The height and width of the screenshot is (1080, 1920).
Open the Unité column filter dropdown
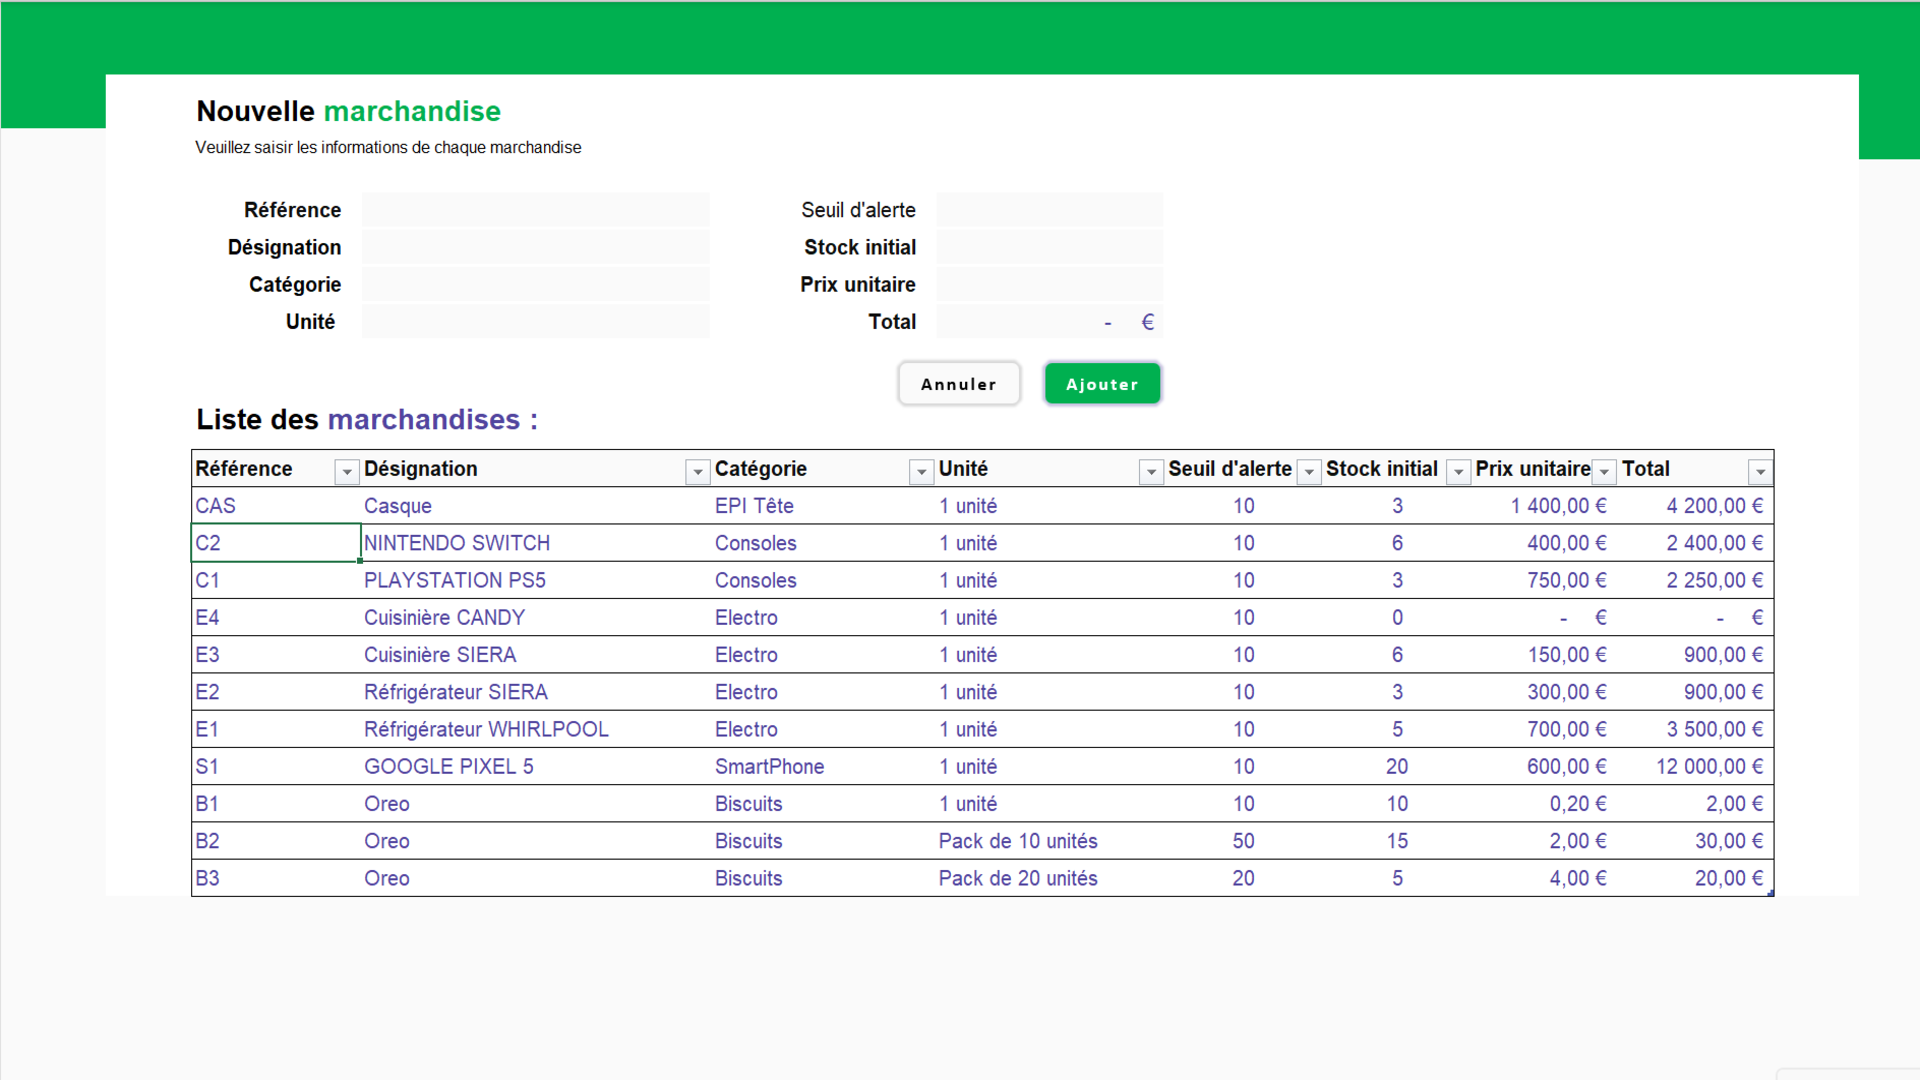click(1151, 471)
